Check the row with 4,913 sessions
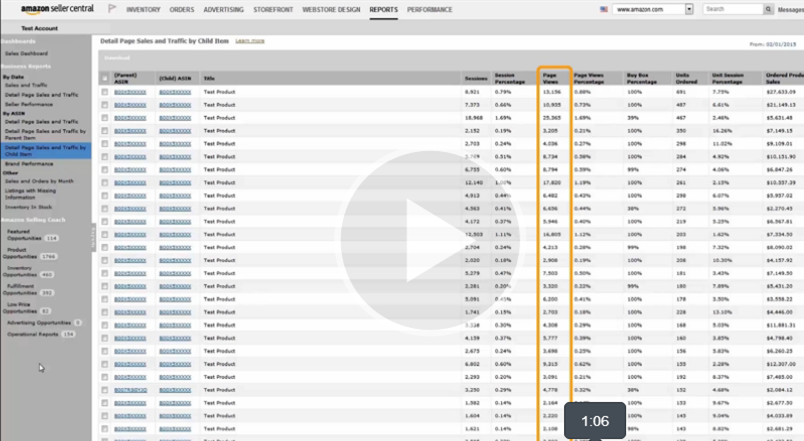 (x=105, y=195)
